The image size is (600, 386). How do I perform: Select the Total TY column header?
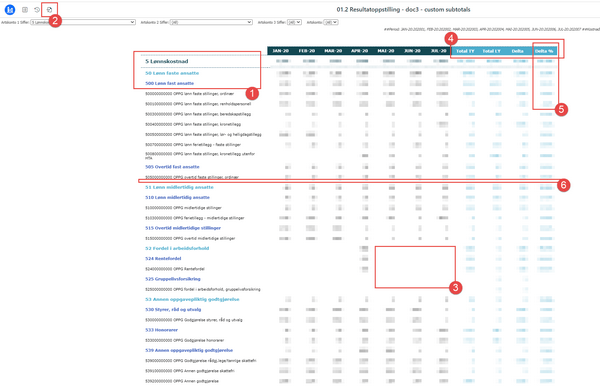tap(465, 51)
